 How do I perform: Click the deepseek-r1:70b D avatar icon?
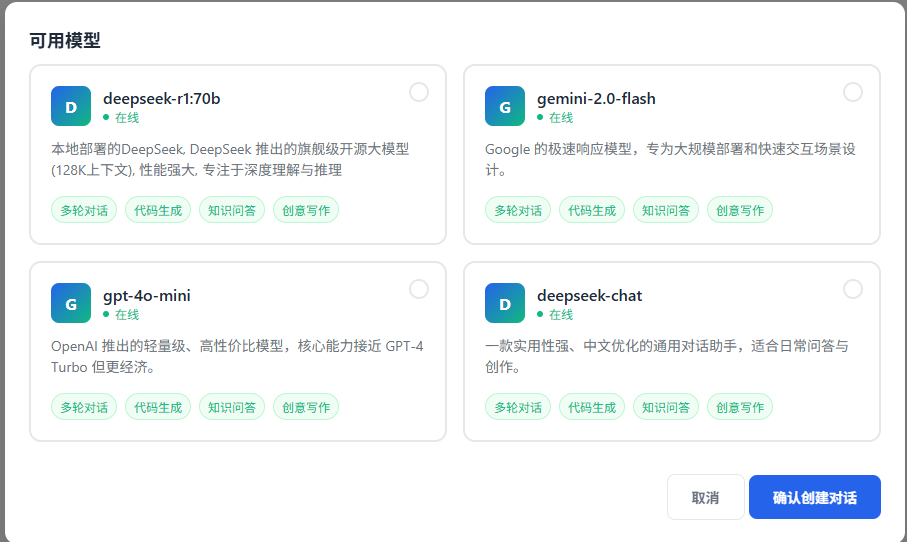(71, 106)
